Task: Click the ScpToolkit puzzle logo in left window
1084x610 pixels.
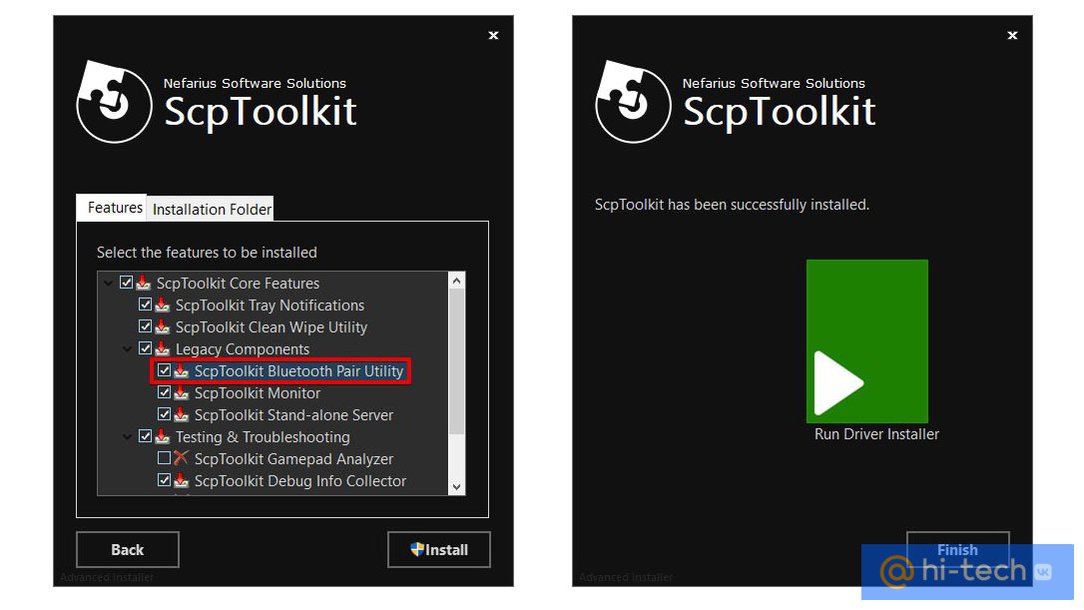Action: 113,102
